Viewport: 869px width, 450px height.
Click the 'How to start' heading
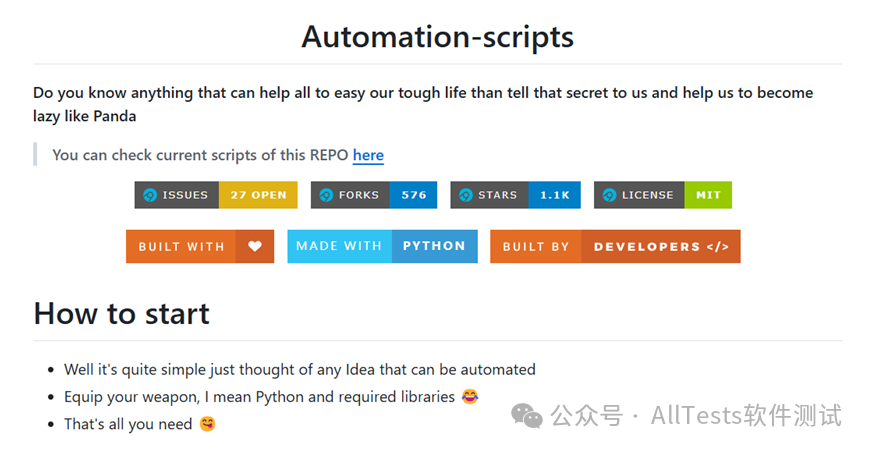coord(121,313)
